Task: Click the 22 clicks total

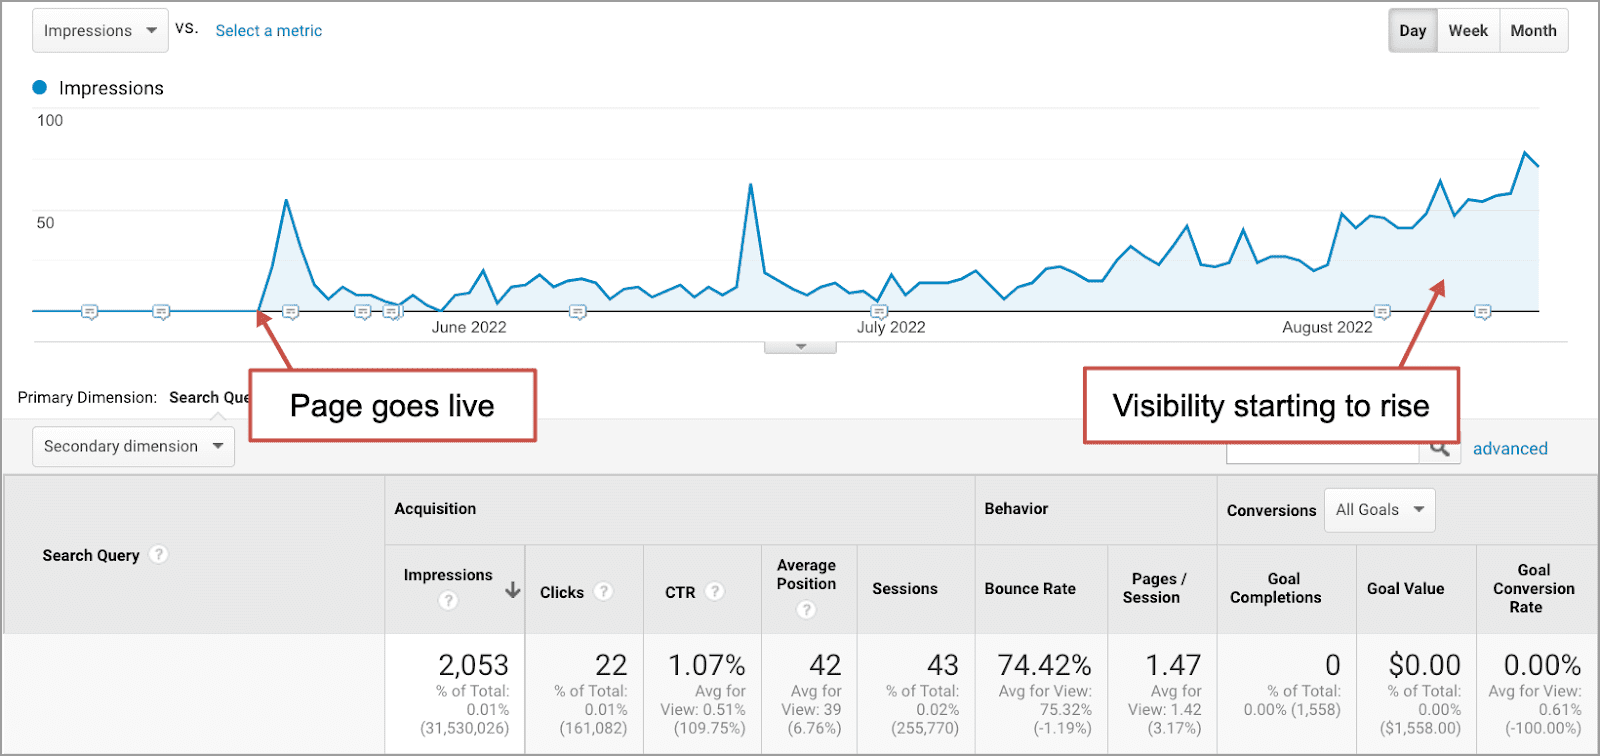Action: tap(611, 665)
